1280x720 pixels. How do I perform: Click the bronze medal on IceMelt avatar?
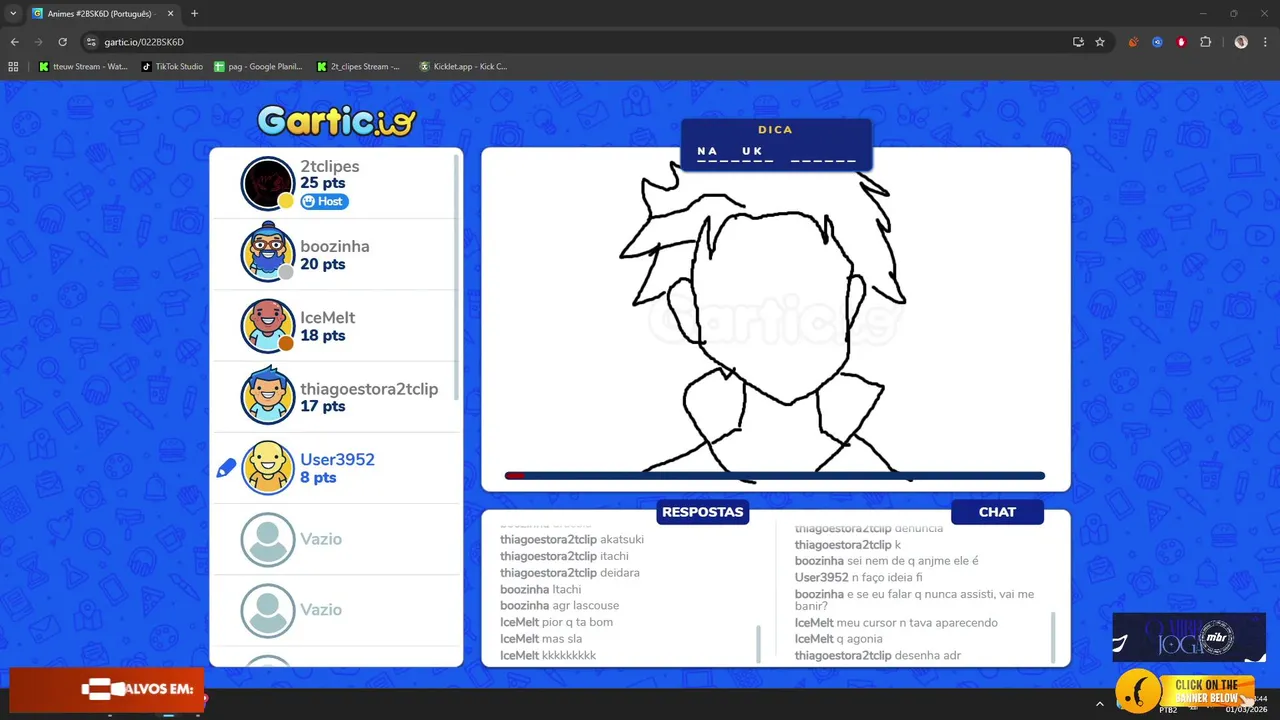pyautogui.click(x=286, y=343)
